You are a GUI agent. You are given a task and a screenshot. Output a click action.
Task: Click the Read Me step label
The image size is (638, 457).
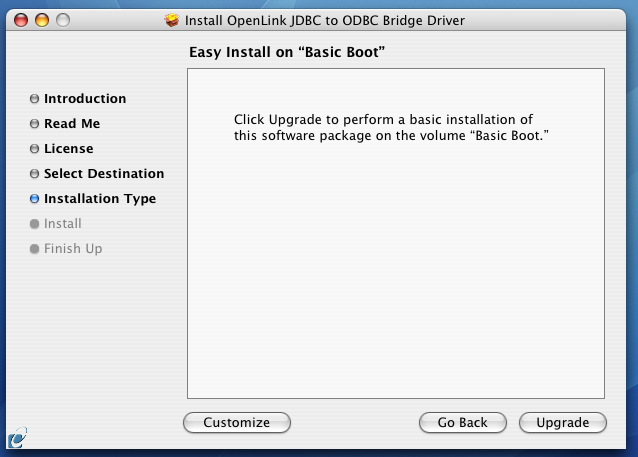(72, 123)
